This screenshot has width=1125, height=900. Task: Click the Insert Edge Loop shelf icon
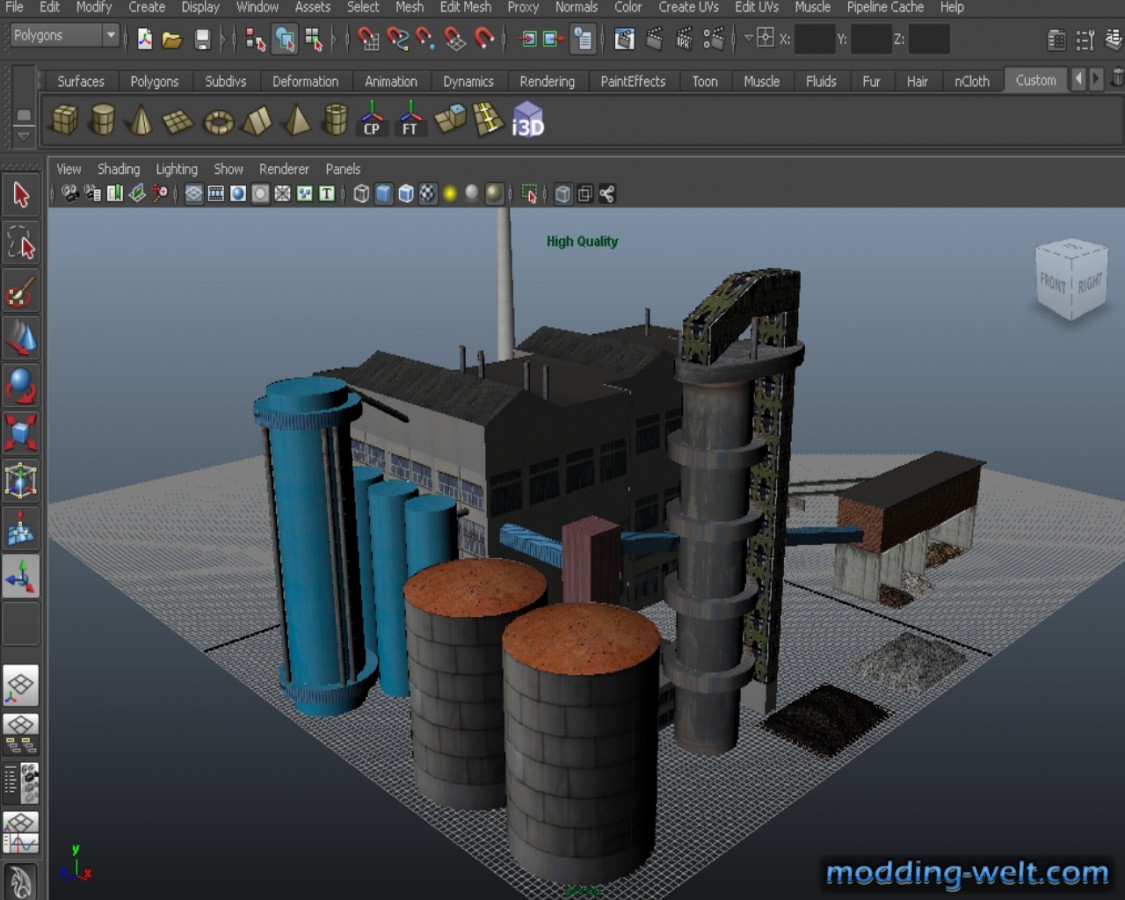(x=488, y=119)
